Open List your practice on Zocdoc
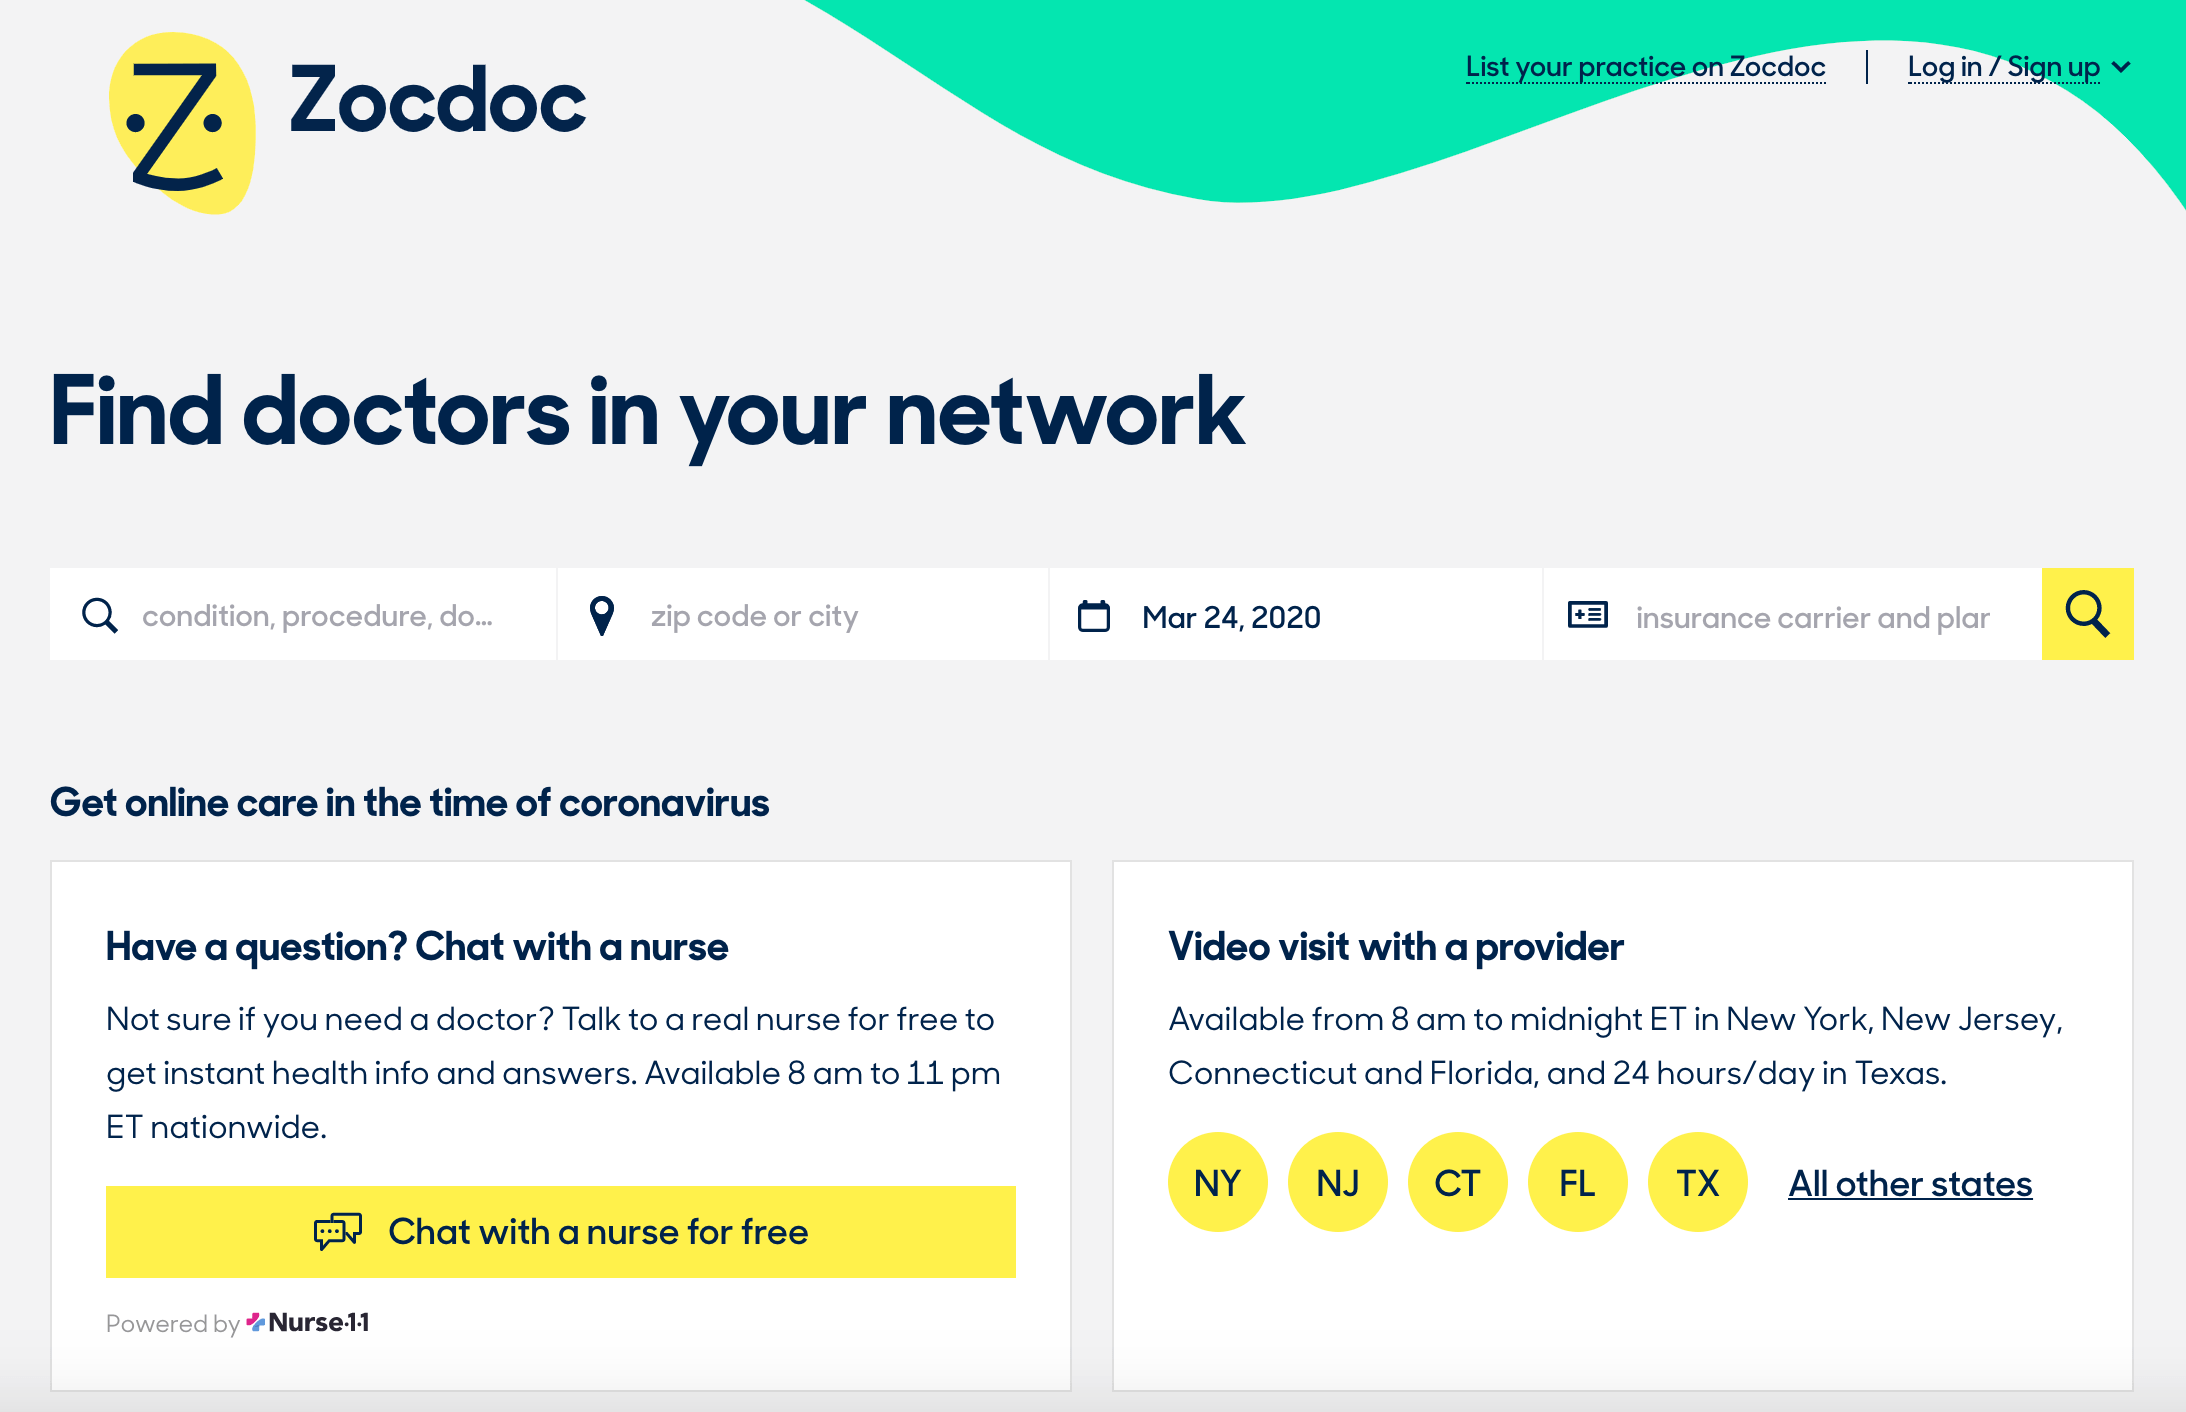The height and width of the screenshot is (1412, 2186). coord(1645,67)
